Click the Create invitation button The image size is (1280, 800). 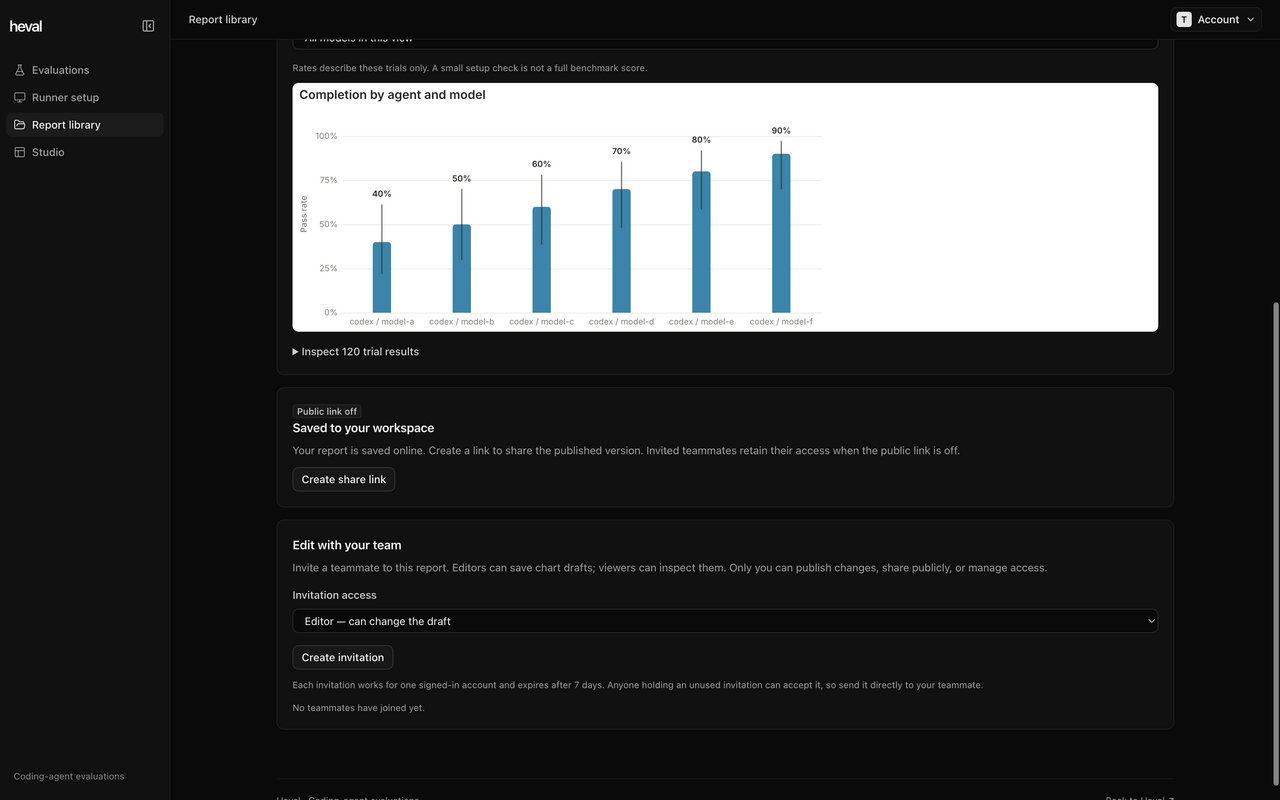343,657
